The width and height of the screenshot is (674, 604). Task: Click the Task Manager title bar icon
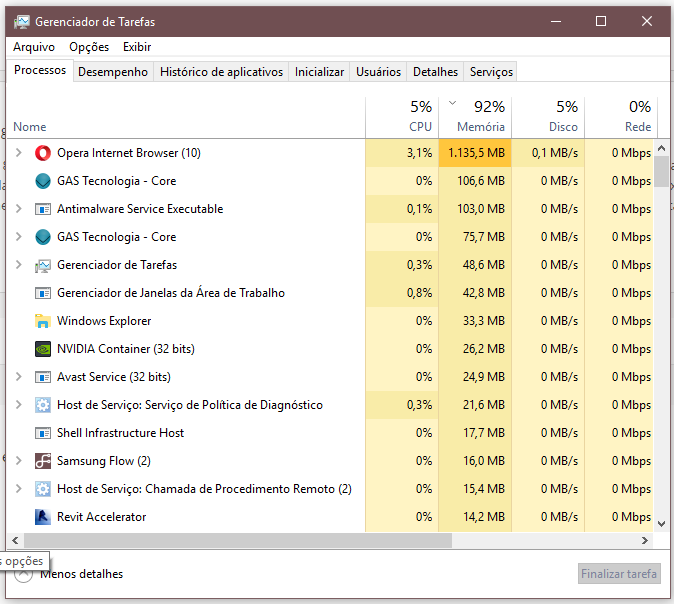21,22
